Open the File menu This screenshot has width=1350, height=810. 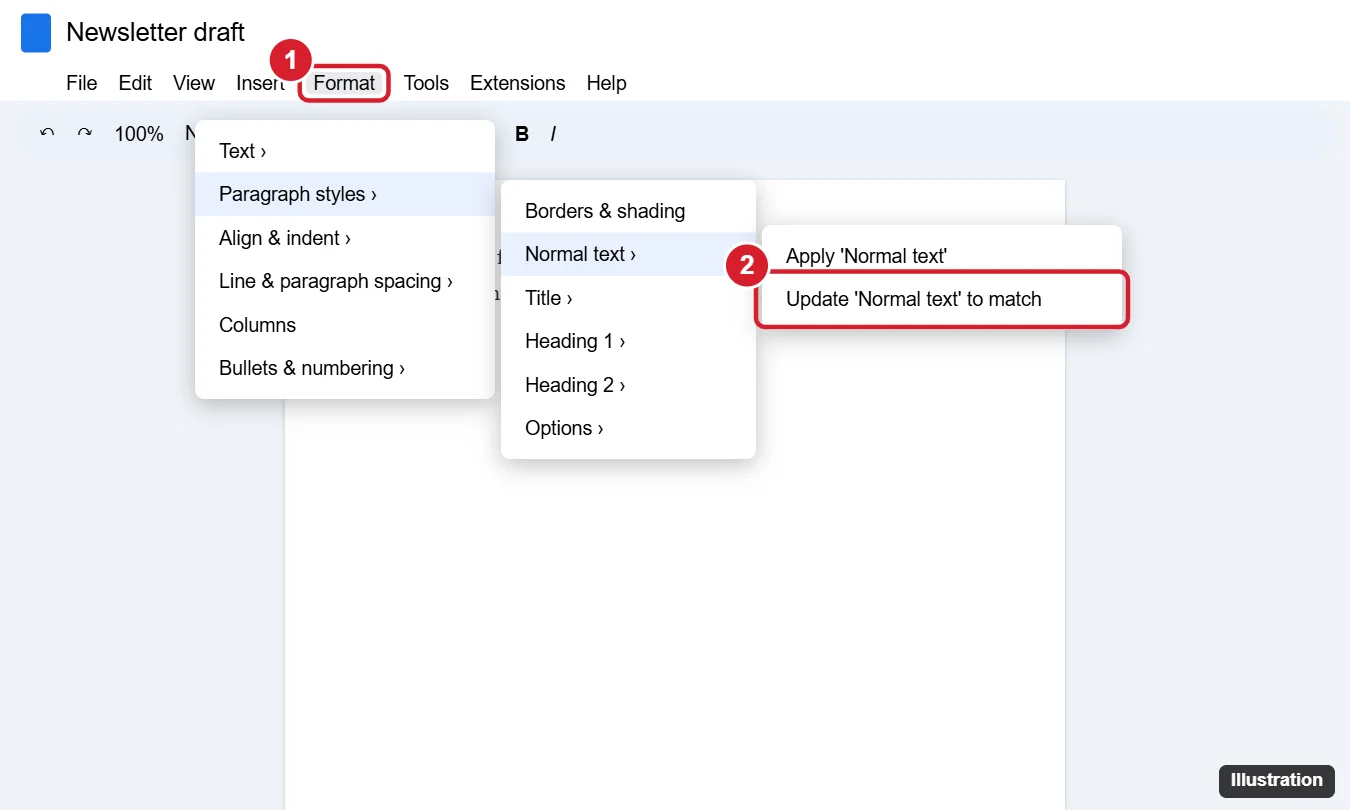pos(82,83)
